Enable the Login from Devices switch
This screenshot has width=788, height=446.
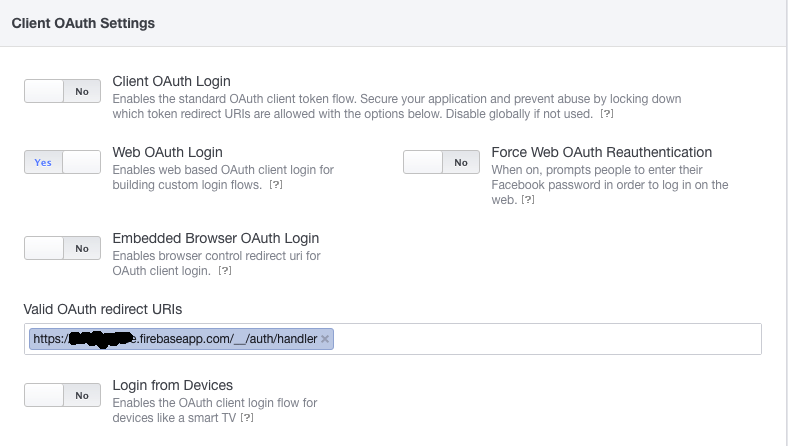pos(62,395)
